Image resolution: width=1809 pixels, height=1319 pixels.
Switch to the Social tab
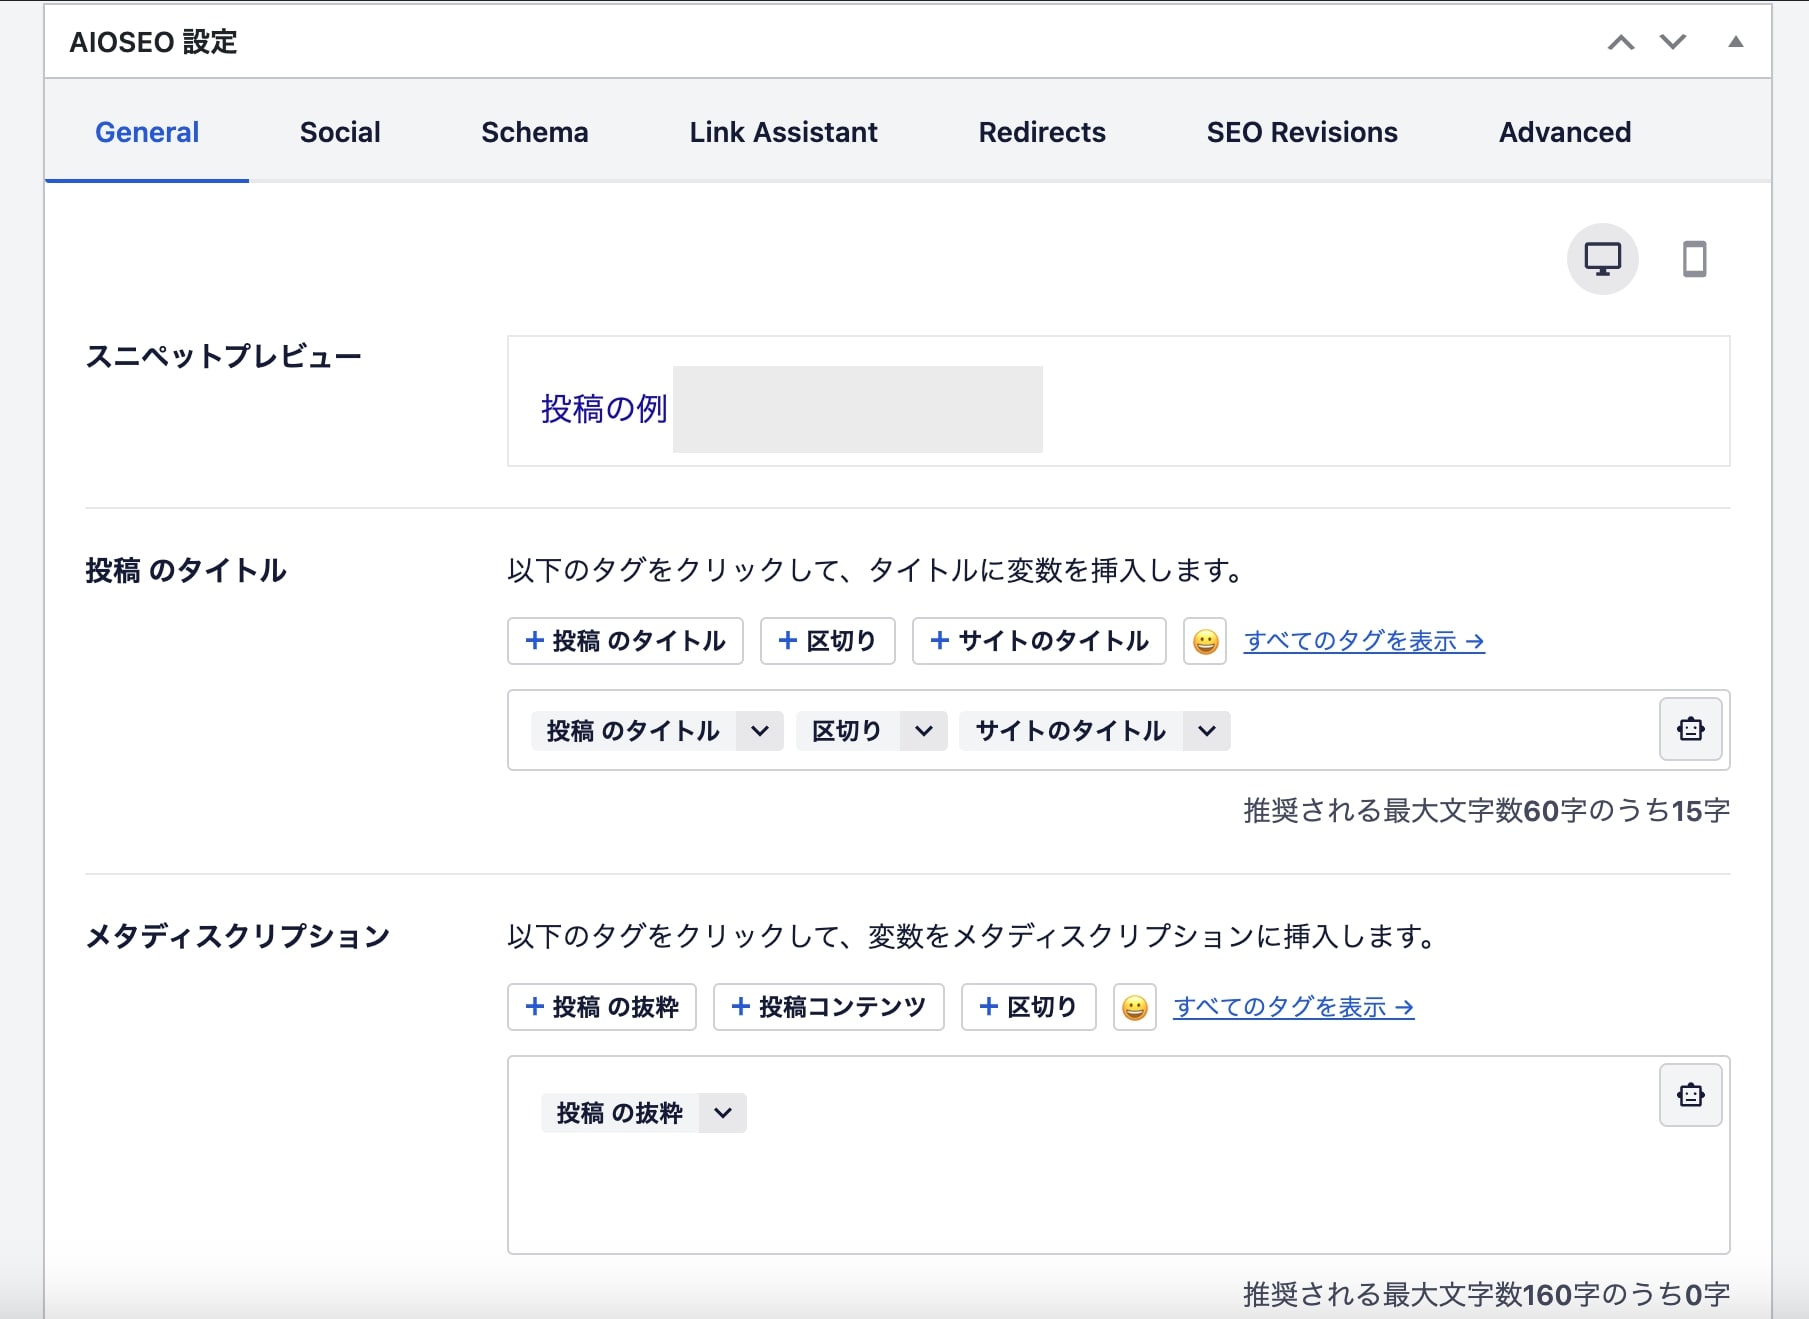[339, 131]
